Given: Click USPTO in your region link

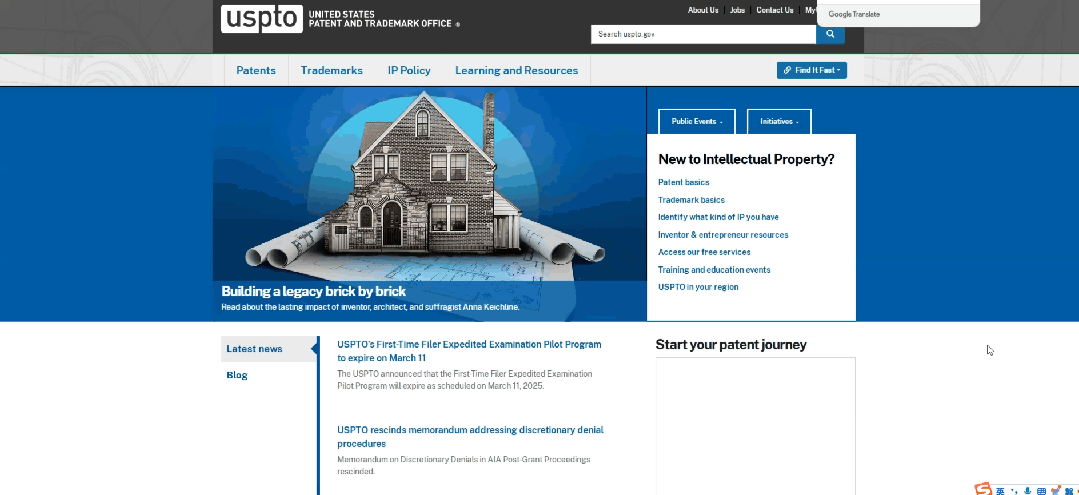Looking at the screenshot, I should pos(698,287).
